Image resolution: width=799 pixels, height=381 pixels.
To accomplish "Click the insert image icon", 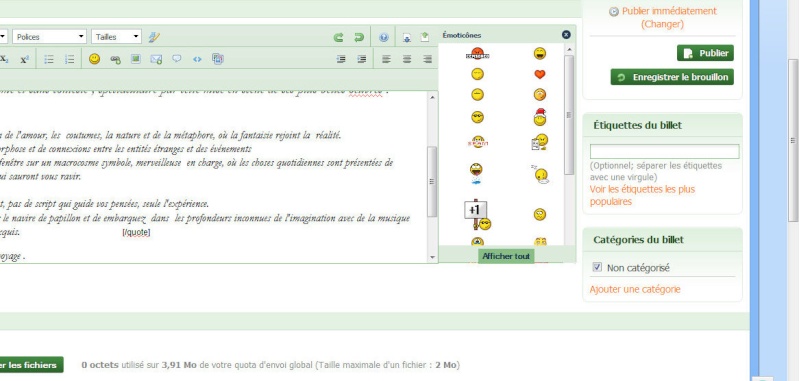I will point(136,59).
